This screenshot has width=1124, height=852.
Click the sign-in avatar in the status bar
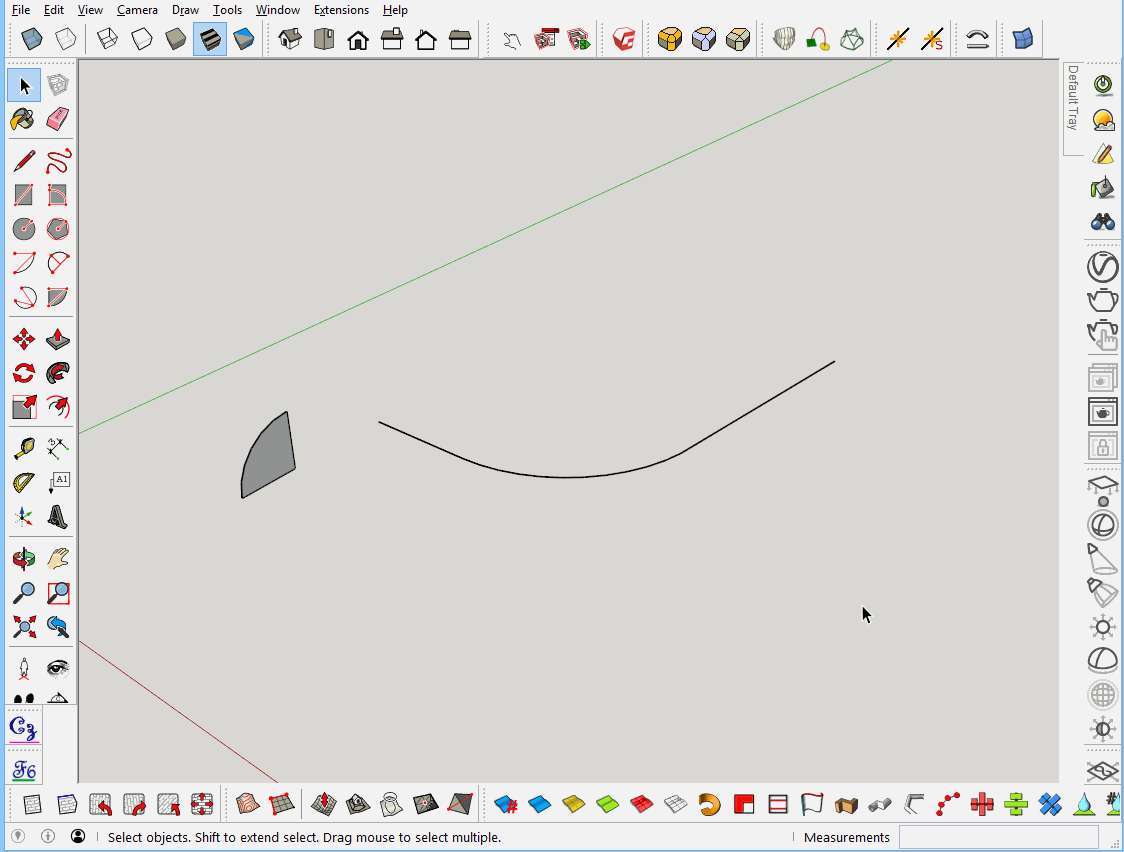tap(77, 837)
